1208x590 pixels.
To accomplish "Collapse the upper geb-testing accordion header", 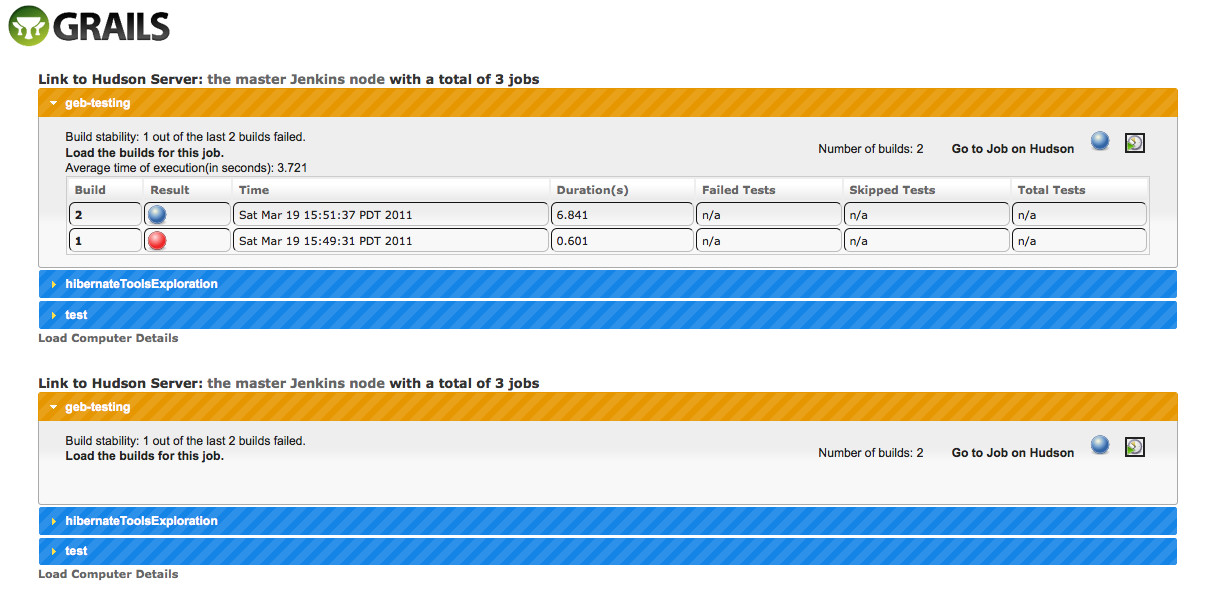I will click(x=608, y=102).
